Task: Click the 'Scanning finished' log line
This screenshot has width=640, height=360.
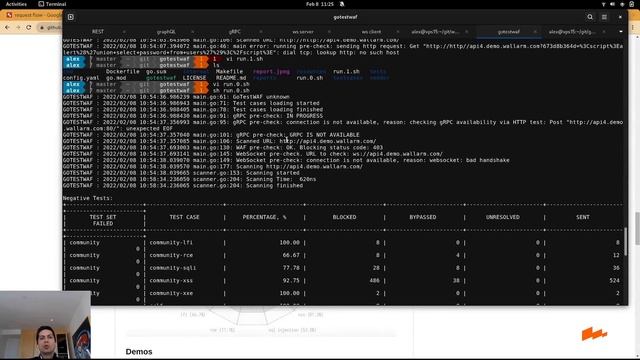Action: (274, 186)
